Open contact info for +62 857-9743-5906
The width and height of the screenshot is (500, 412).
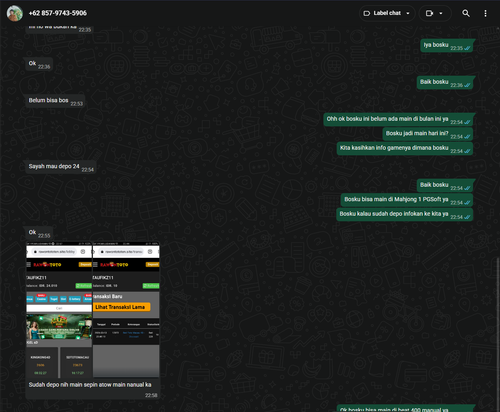58,13
